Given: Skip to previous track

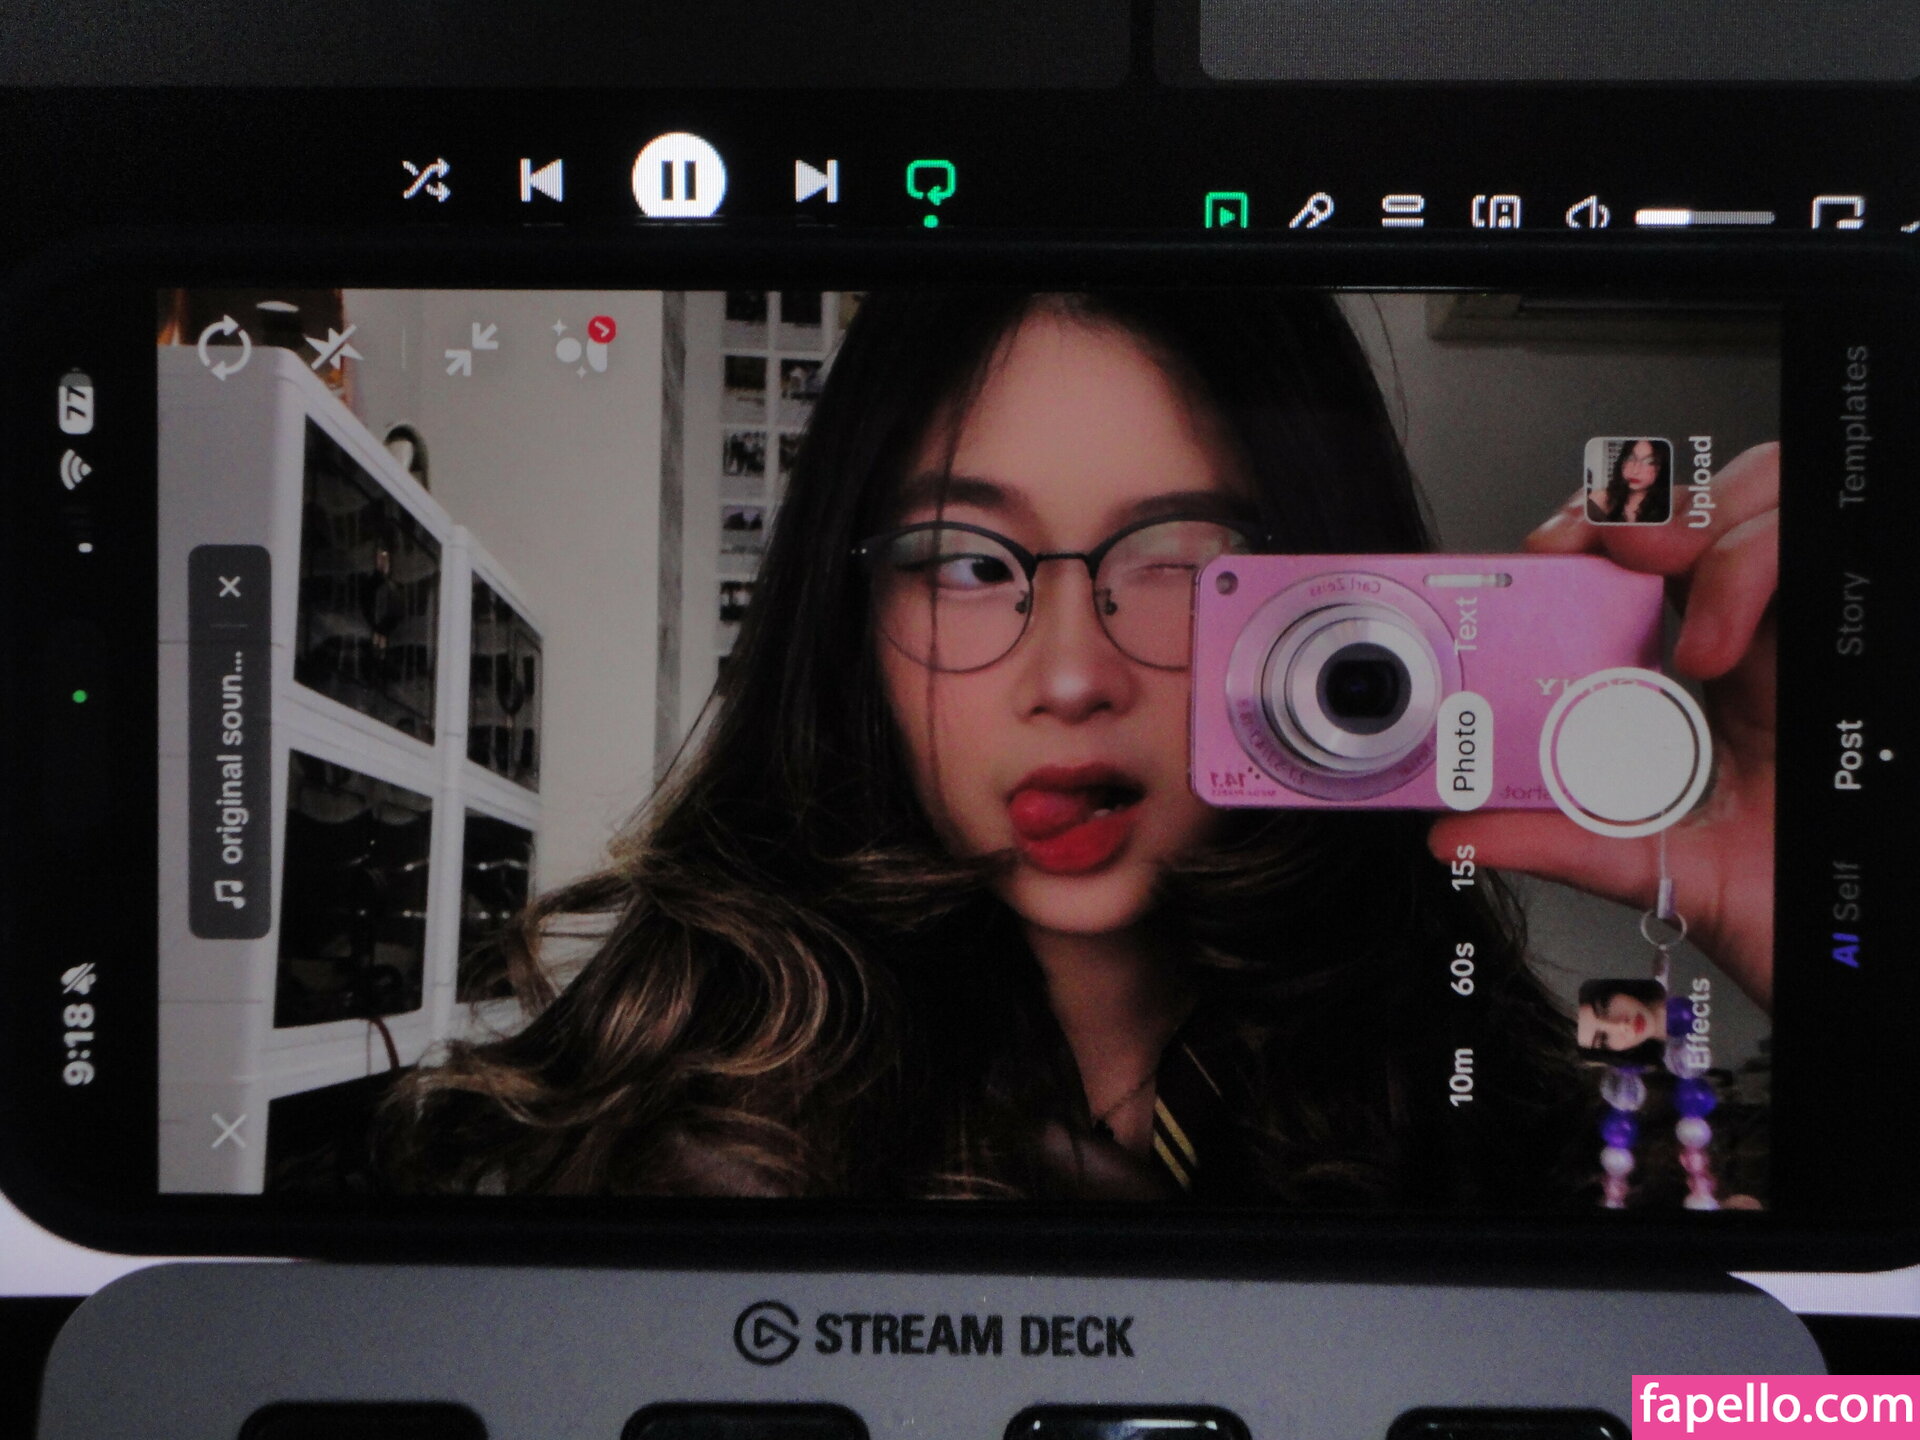Looking at the screenshot, I should 541,182.
